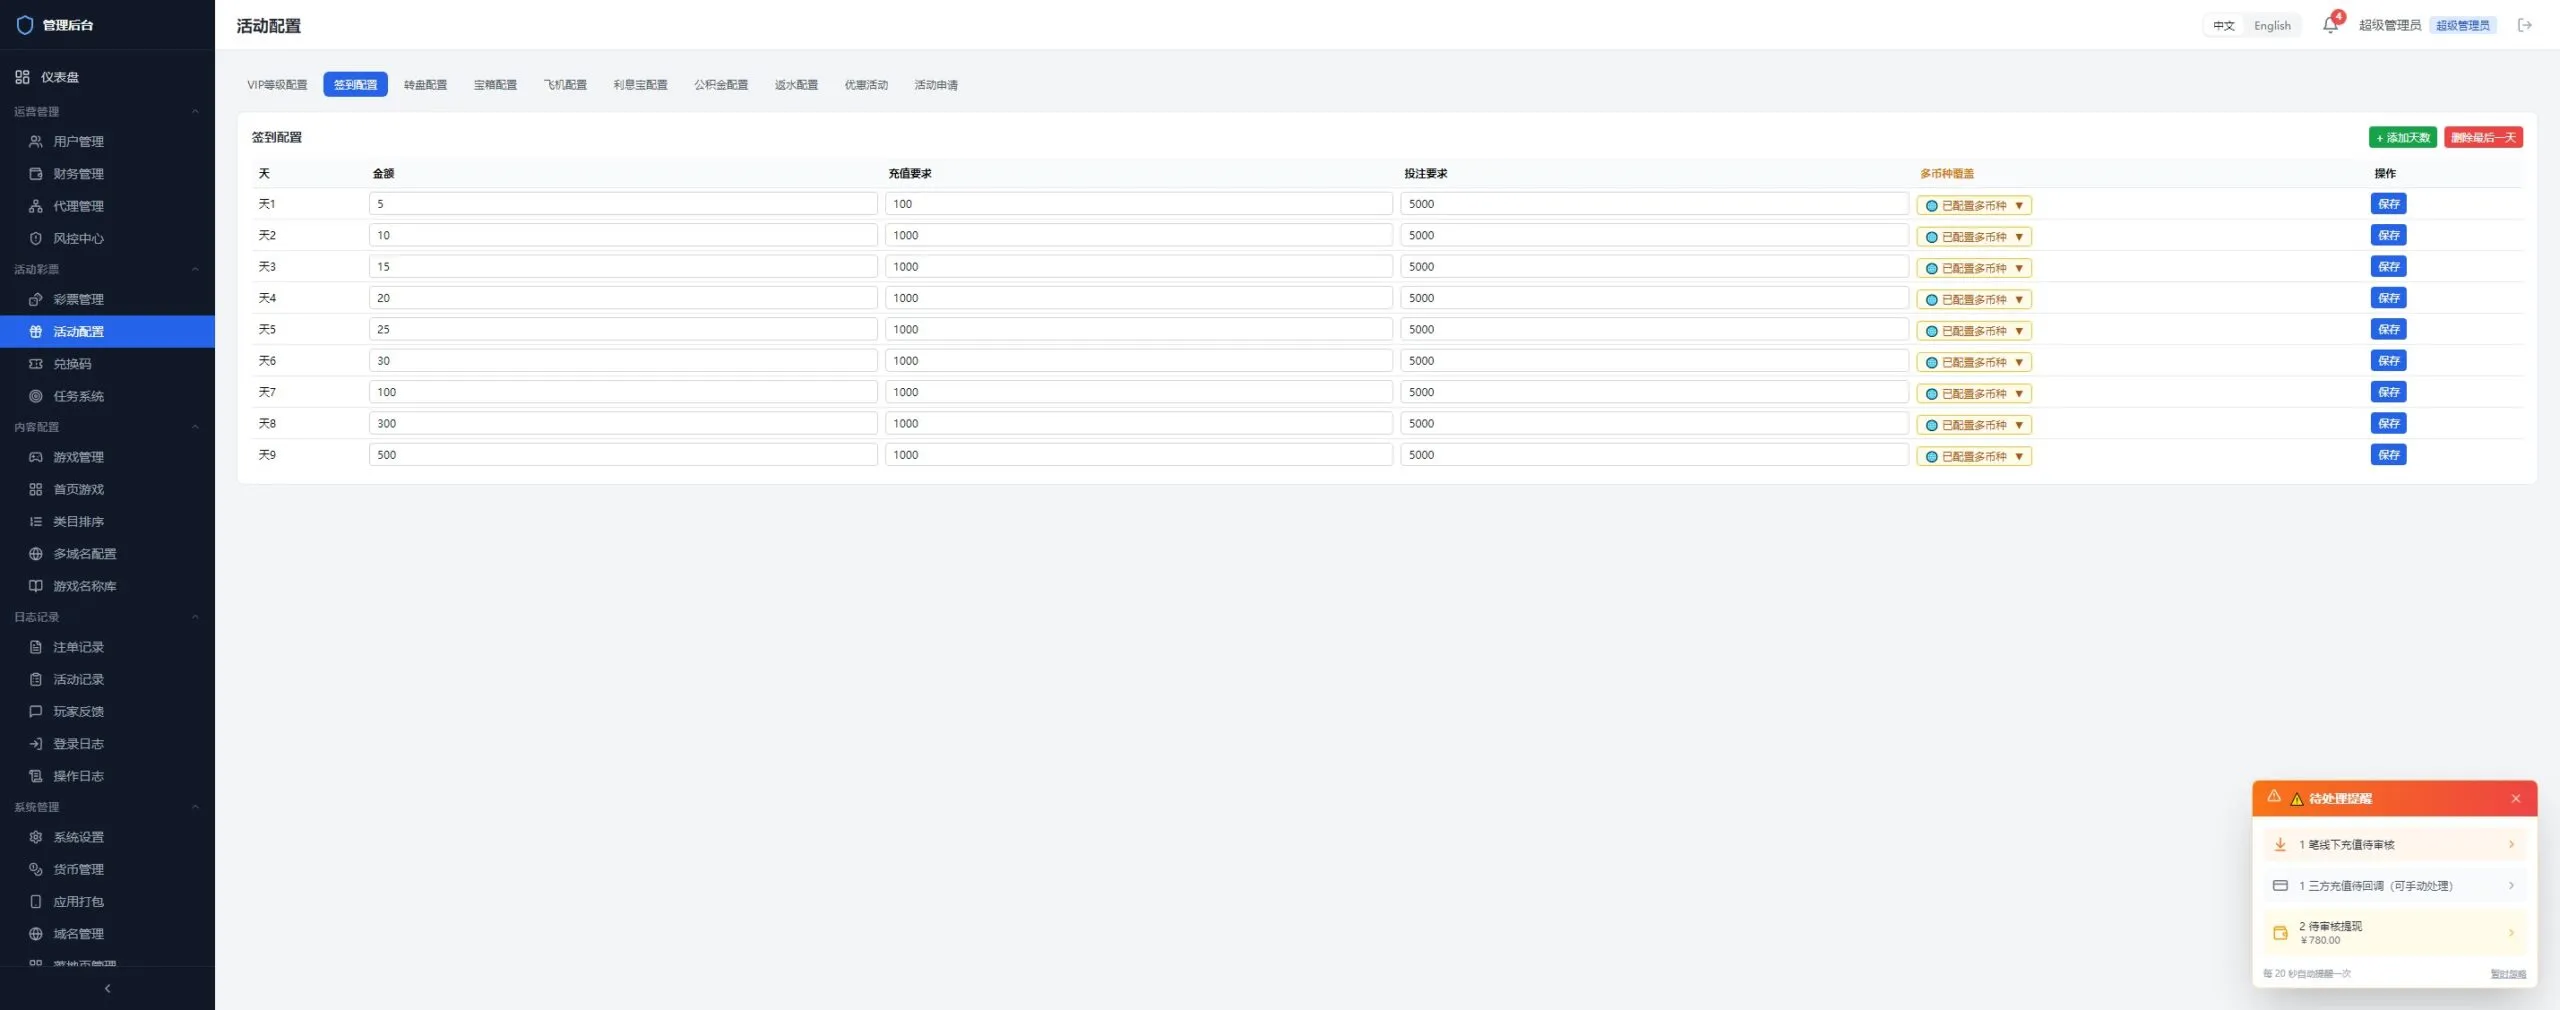Click the 风控中心 shield icon
The height and width of the screenshot is (1010, 2560).
pyautogui.click(x=36, y=238)
